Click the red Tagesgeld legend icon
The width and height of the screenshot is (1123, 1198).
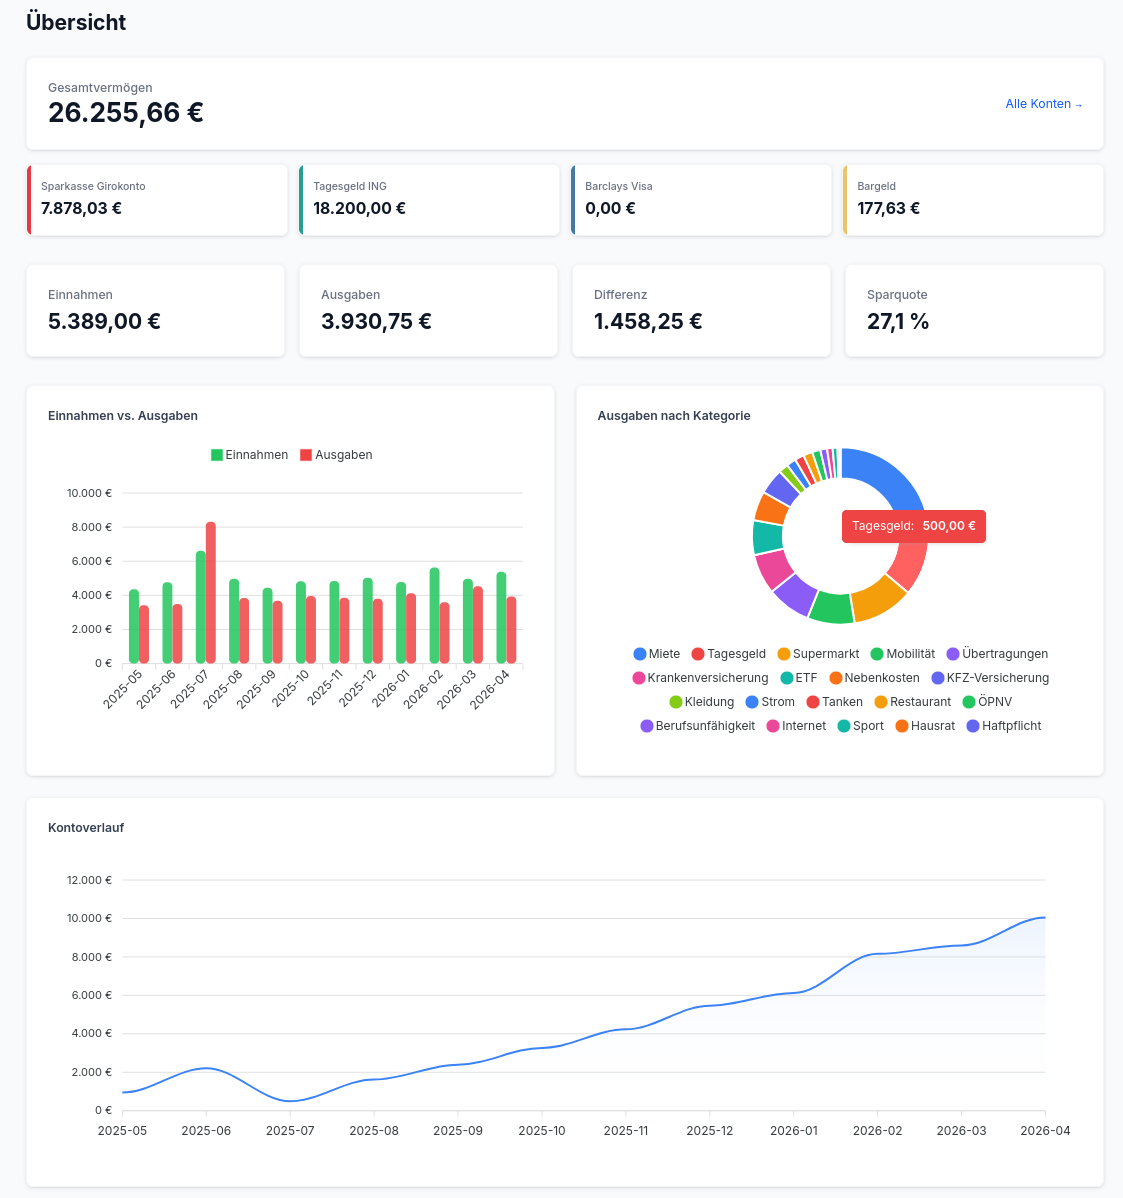(697, 654)
